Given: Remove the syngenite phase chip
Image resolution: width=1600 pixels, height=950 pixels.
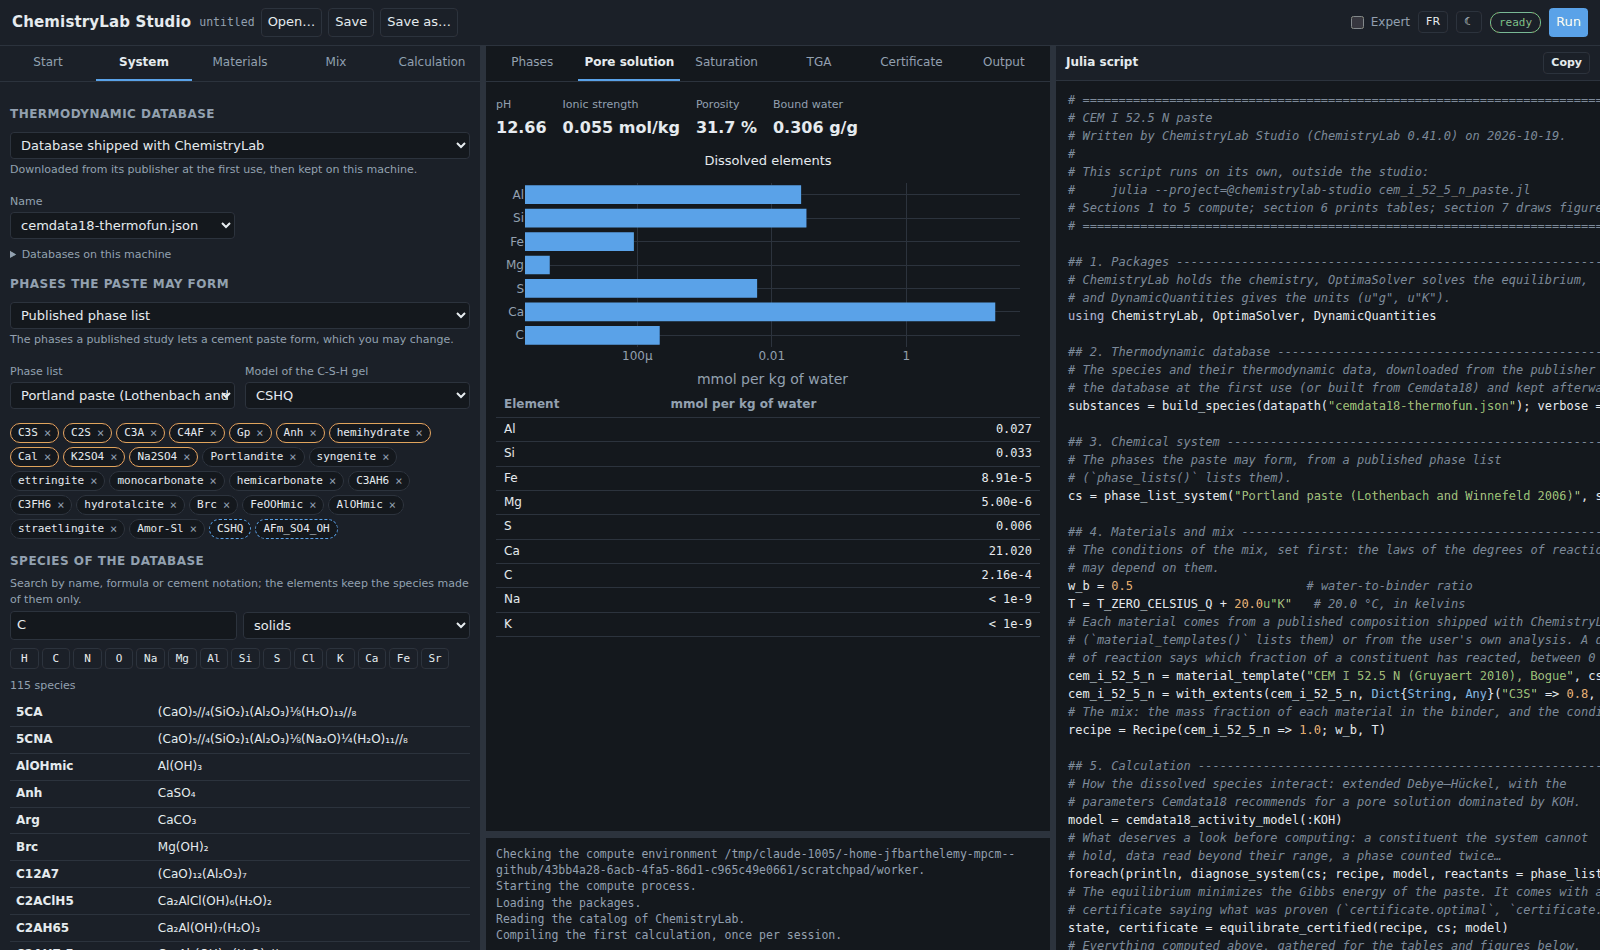Looking at the screenshot, I should [386, 457].
